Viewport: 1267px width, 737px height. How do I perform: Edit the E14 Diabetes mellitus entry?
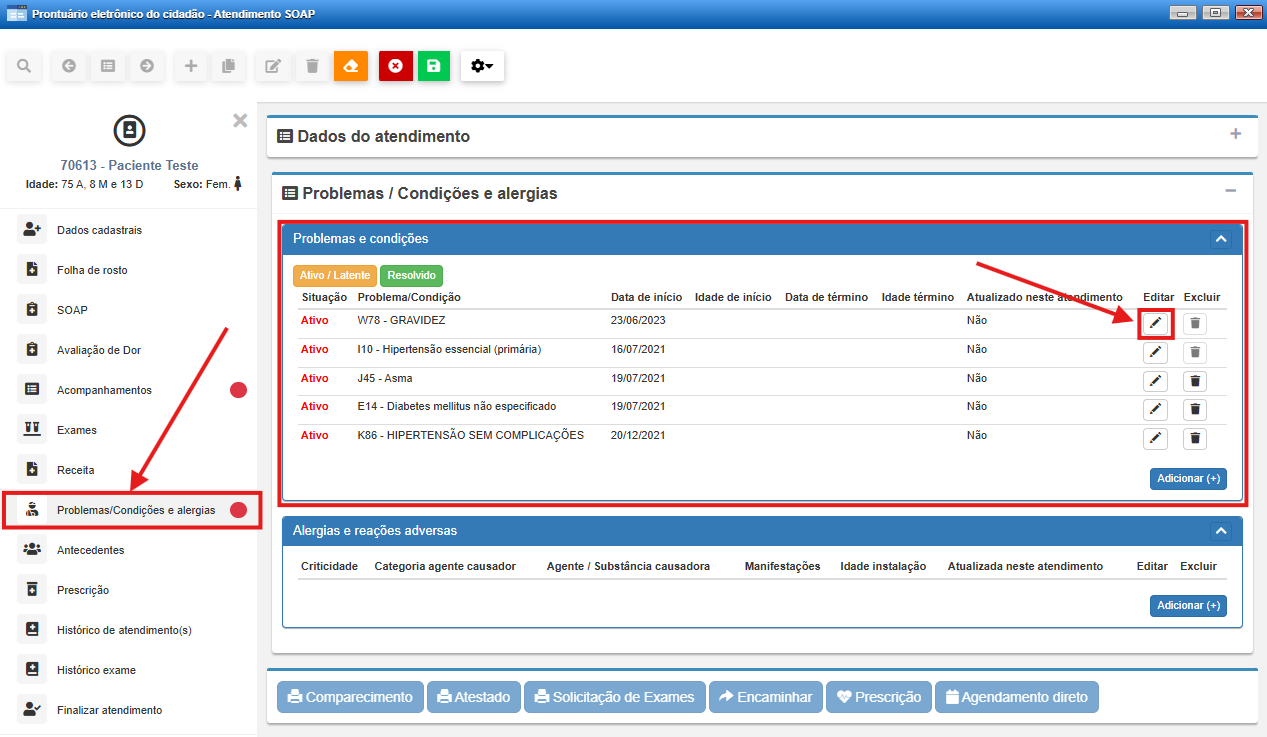pyautogui.click(x=1155, y=410)
